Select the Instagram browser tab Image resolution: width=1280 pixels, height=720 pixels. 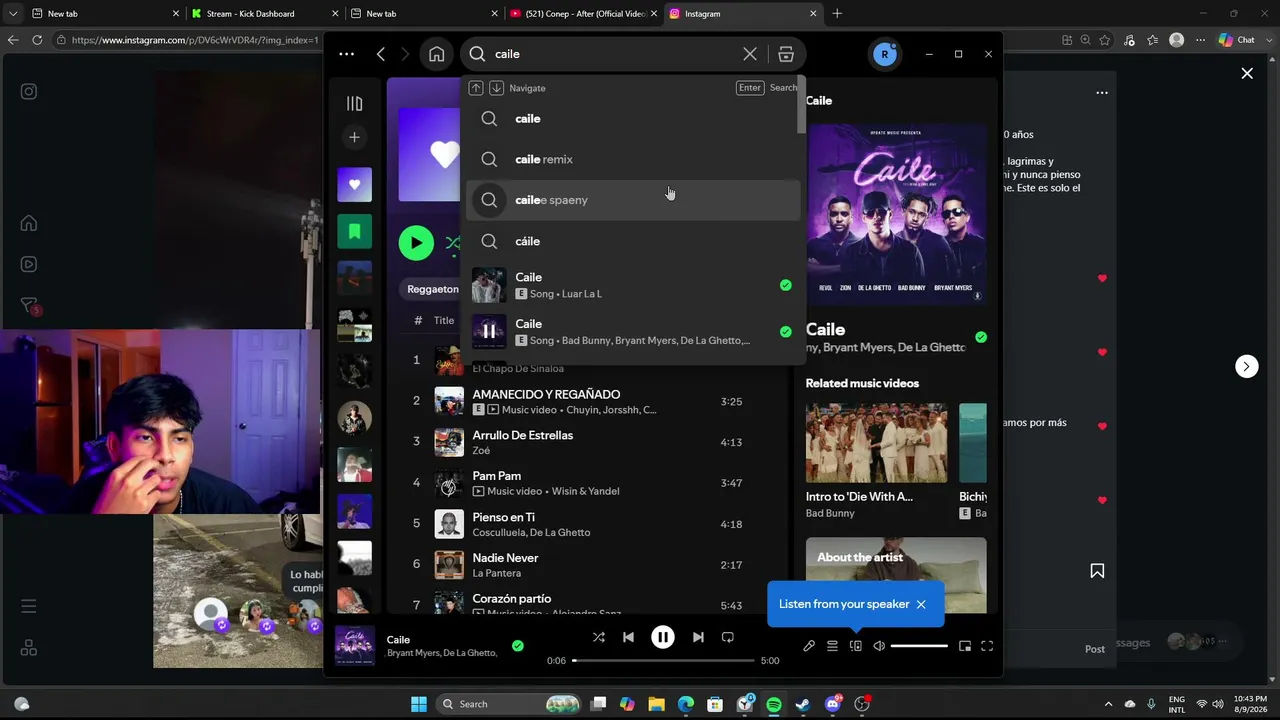click(x=742, y=14)
